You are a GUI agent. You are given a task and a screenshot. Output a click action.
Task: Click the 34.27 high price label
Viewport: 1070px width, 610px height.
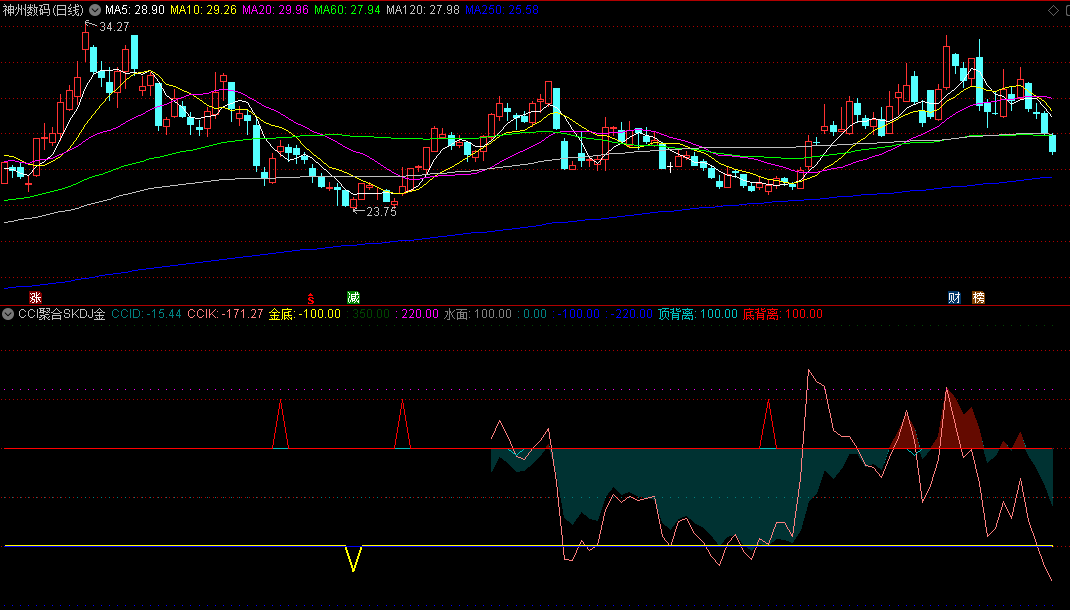click(114, 27)
